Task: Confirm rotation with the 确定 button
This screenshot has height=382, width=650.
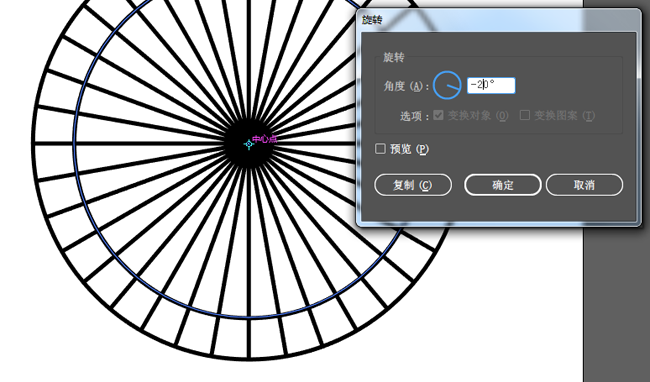Action: click(502, 185)
